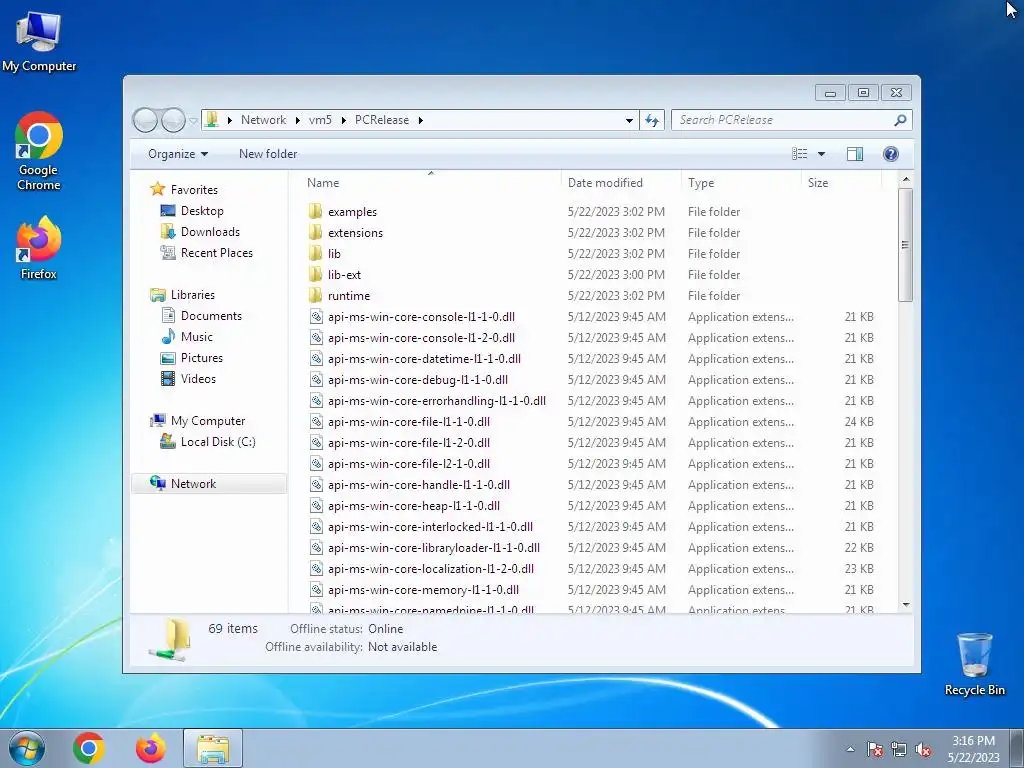The image size is (1024, 768).
Task: Open the Pictures library
Action: point(192,358)
